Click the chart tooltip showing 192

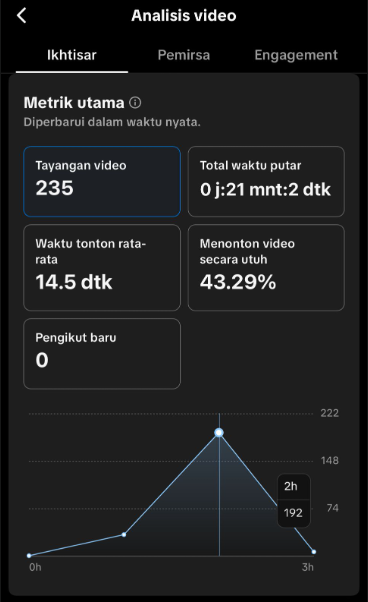294,500
